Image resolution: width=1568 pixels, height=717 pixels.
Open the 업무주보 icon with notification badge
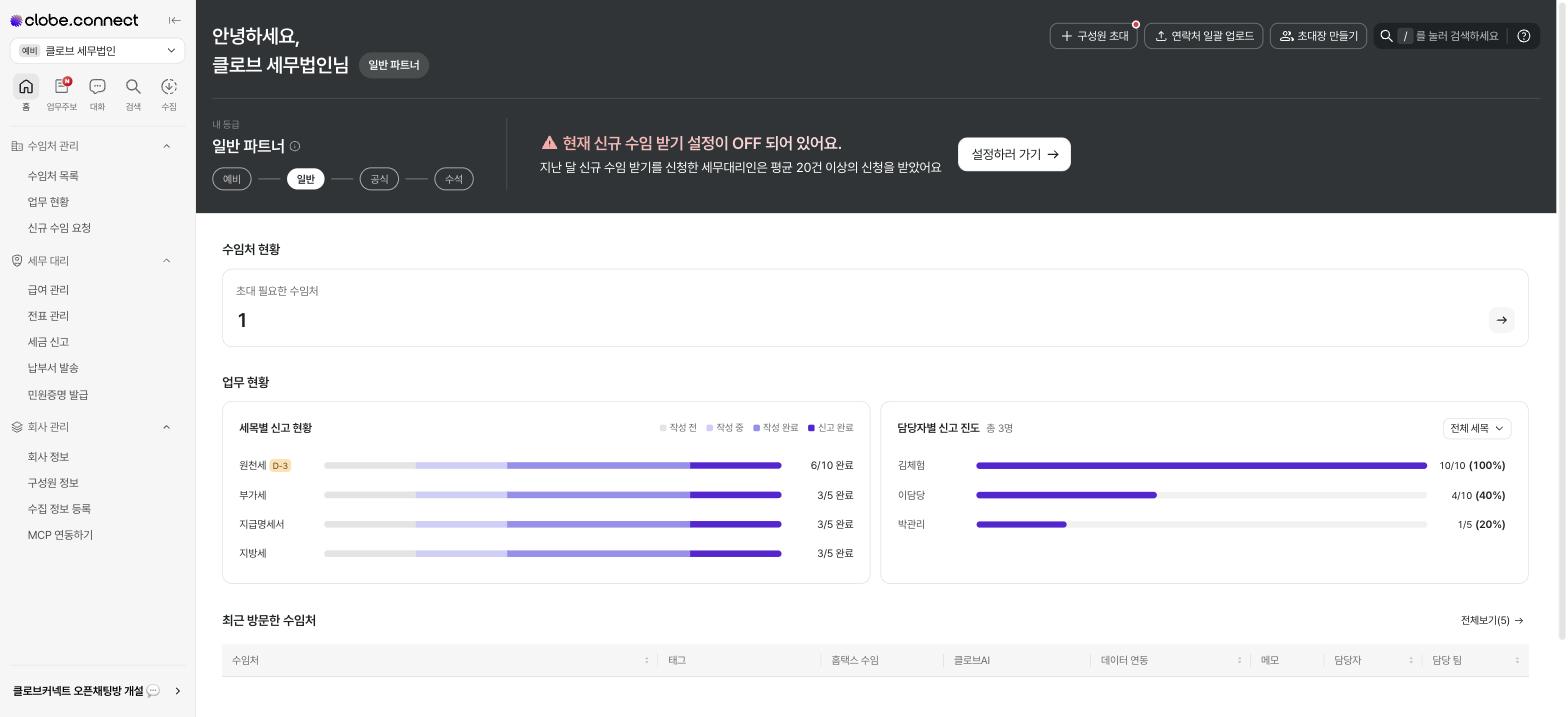62,86
